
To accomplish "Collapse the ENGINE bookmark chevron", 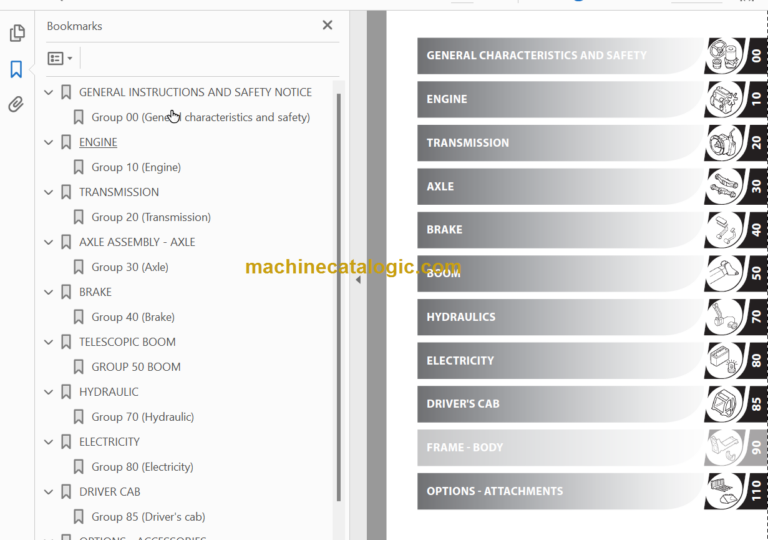I will pos(48,142).
